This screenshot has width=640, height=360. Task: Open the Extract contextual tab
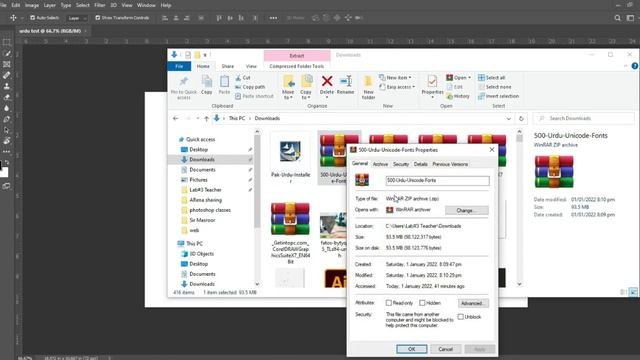297,56
